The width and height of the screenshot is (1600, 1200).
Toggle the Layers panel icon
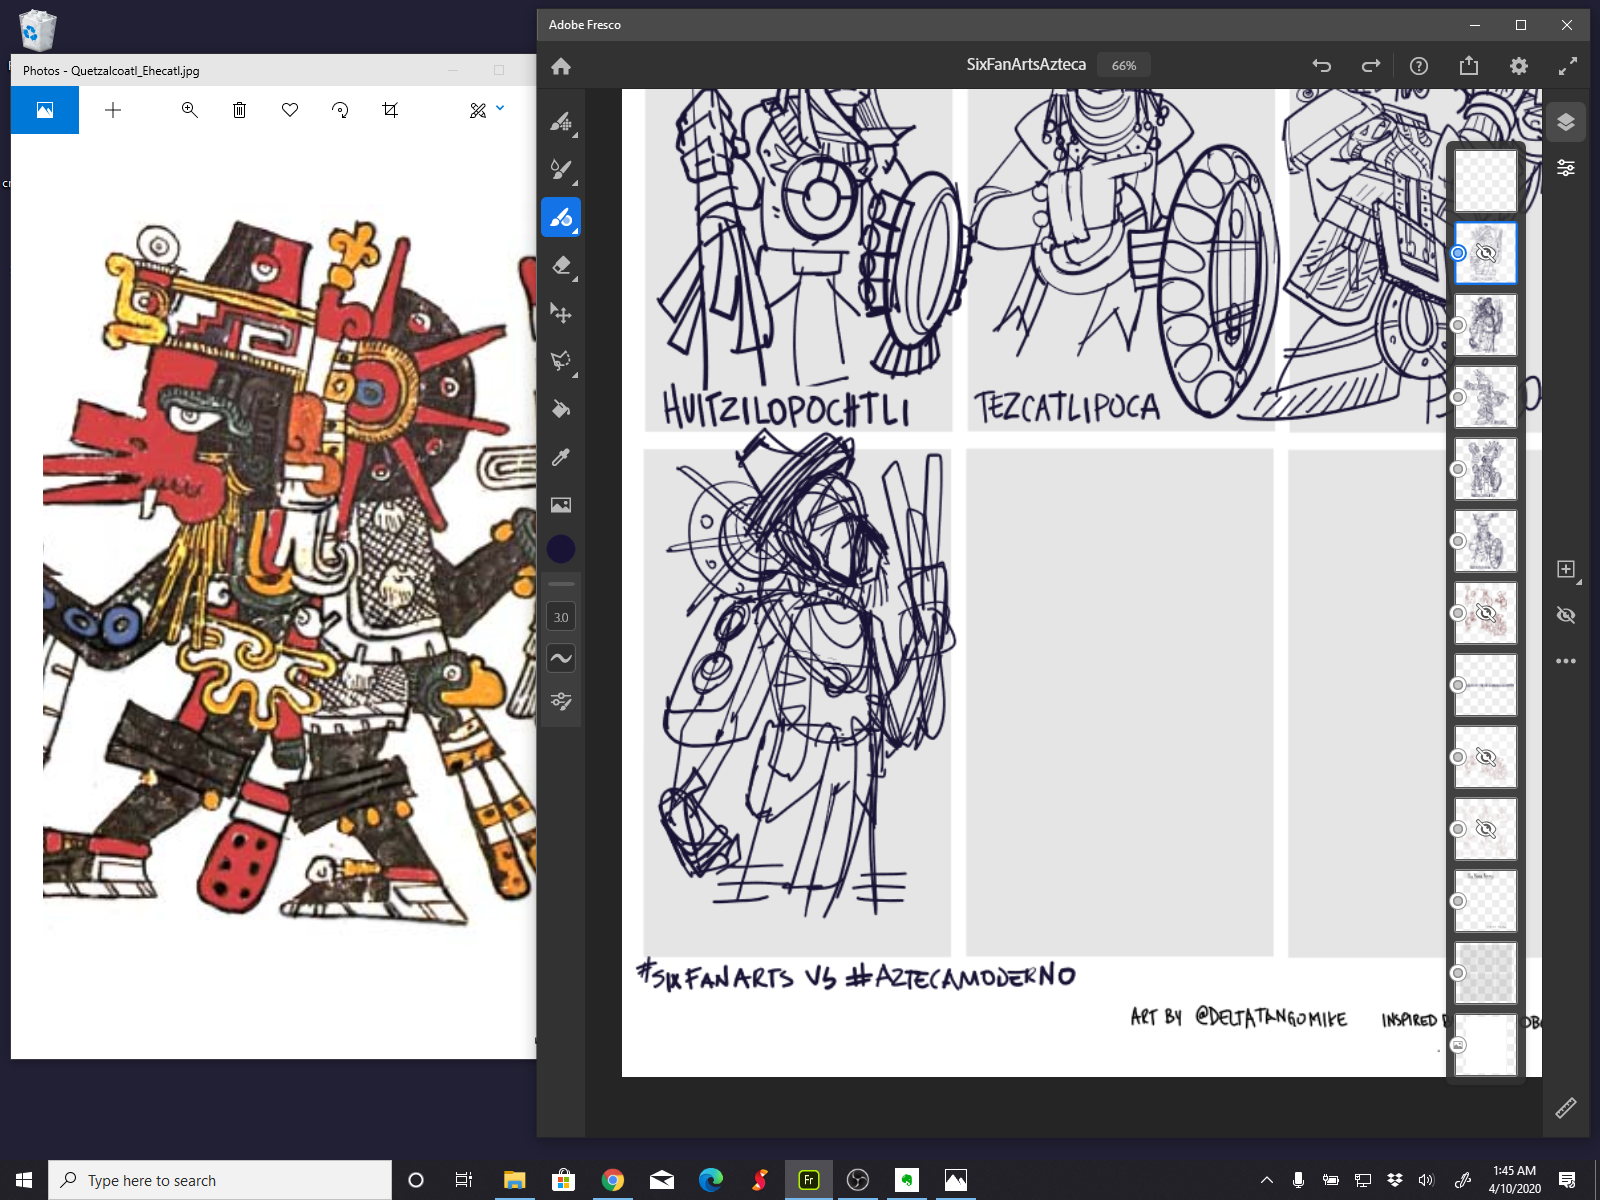pyautogui.click(x=1566, y=122)
